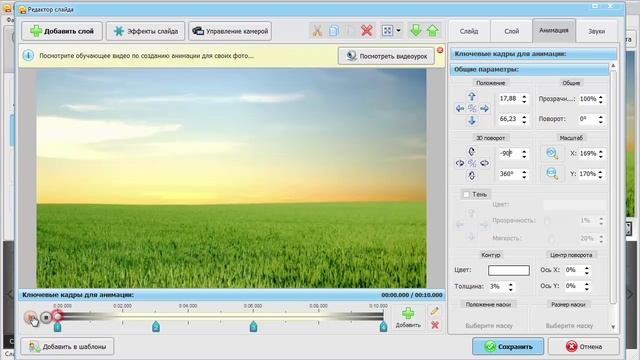Stop the animation preview
Image resolution: width=640 pixels, height=360 pixels.
point(46,317)
